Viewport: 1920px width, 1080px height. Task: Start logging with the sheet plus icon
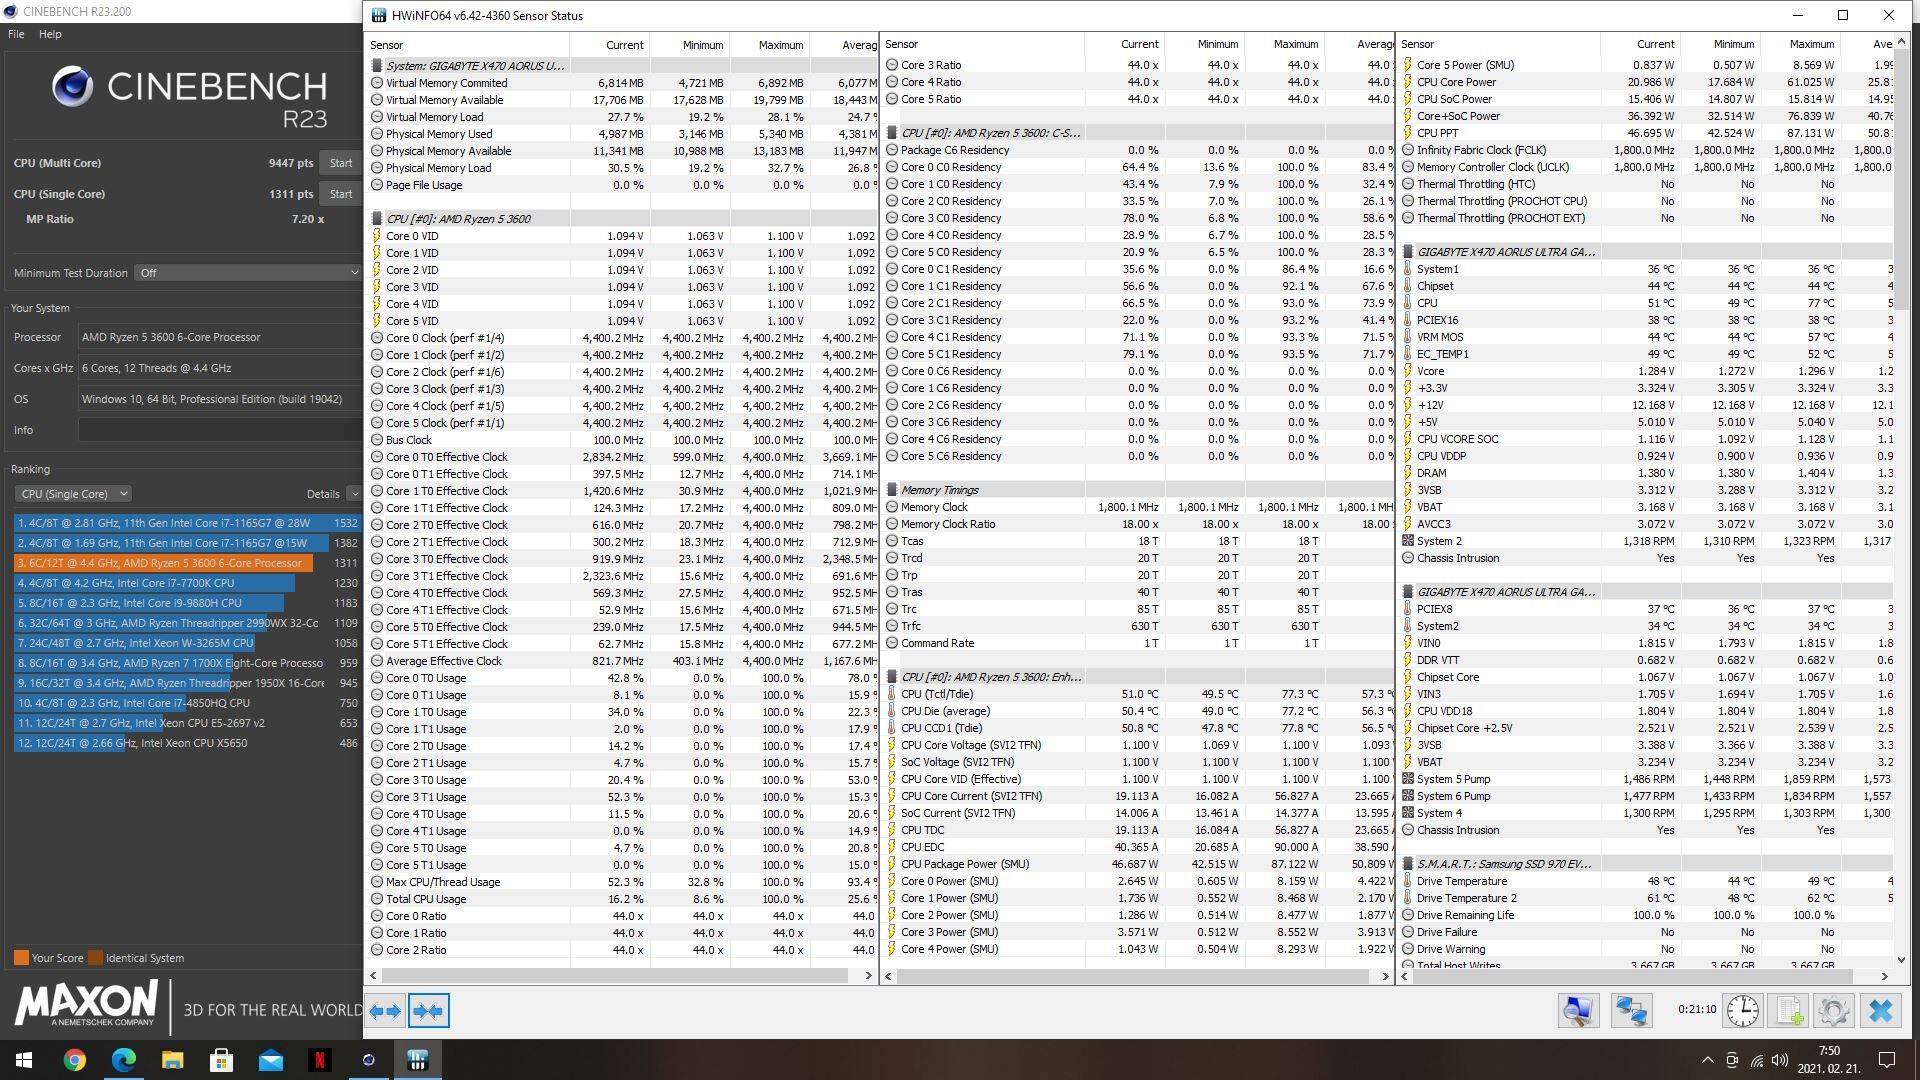1789,1011
